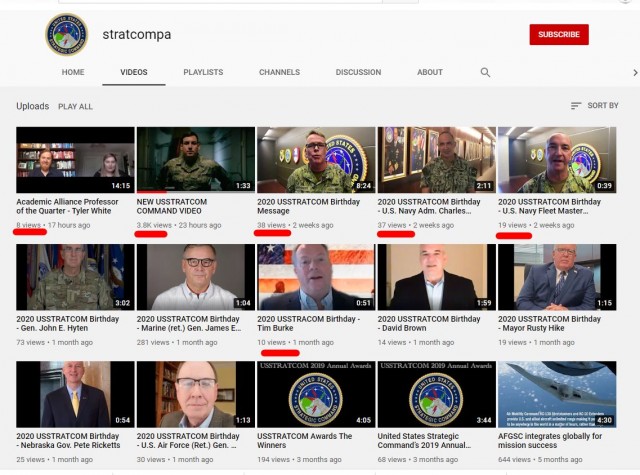The width and height of the screenshot is (640, 475).
Task: Click the '8 views • 17 hours ago' text
Action: click(53, 225)
